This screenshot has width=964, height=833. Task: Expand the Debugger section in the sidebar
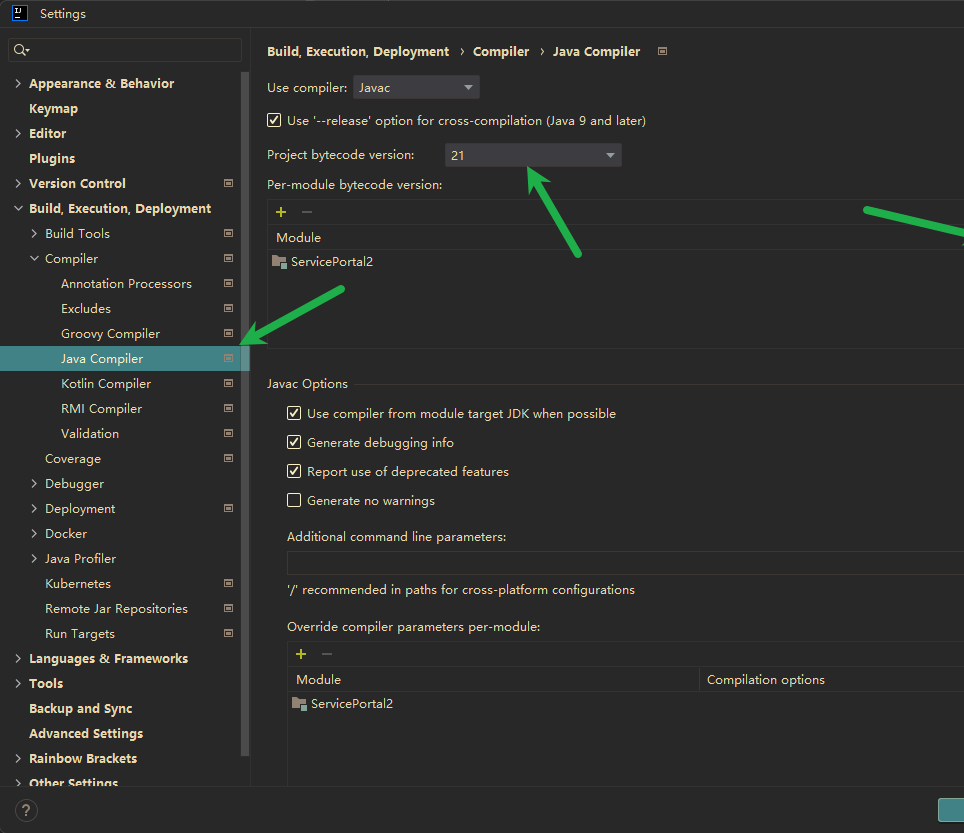18,483
